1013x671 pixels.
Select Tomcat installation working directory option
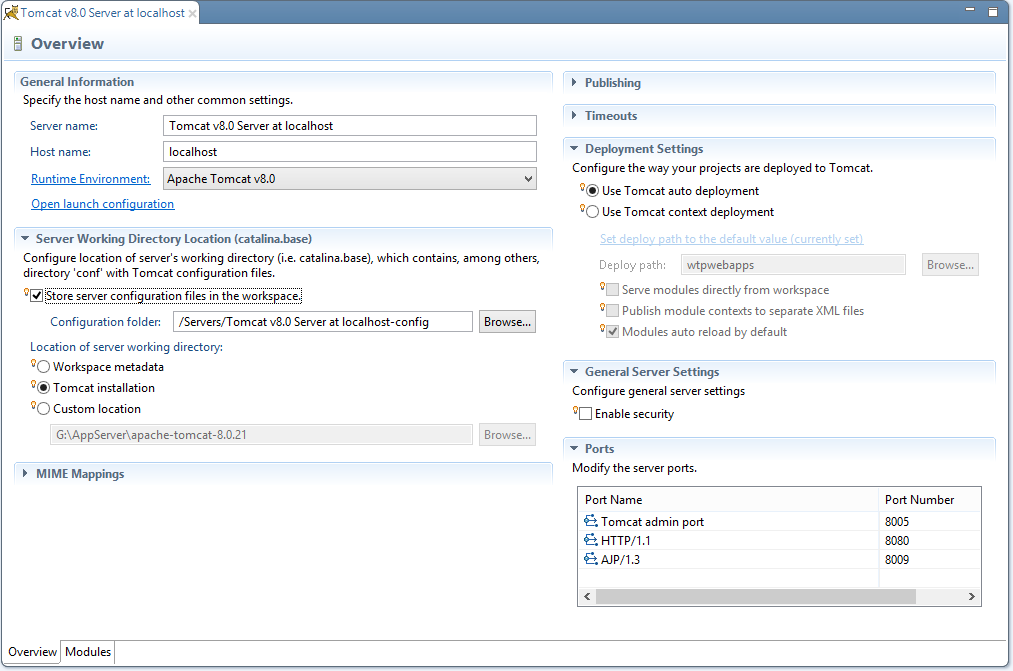[43, 388]
